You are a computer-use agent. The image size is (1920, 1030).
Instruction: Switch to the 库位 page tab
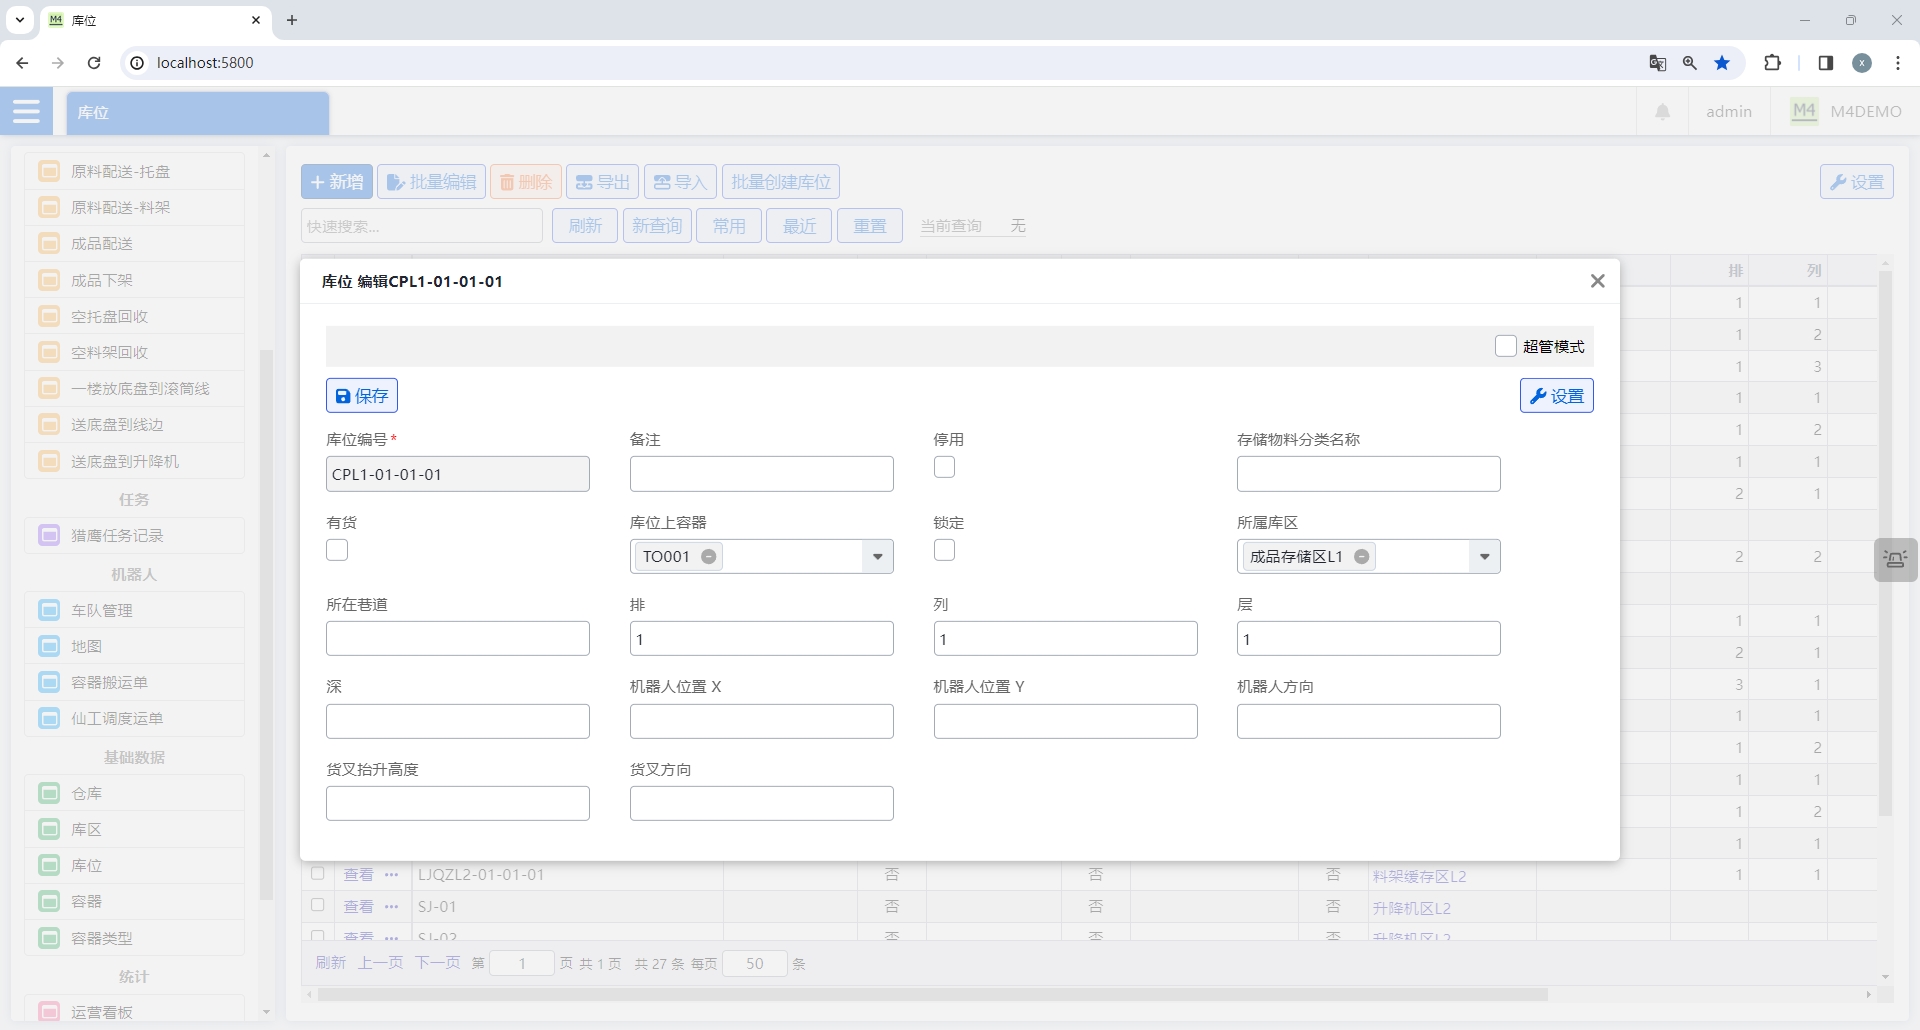pos(198,113)
